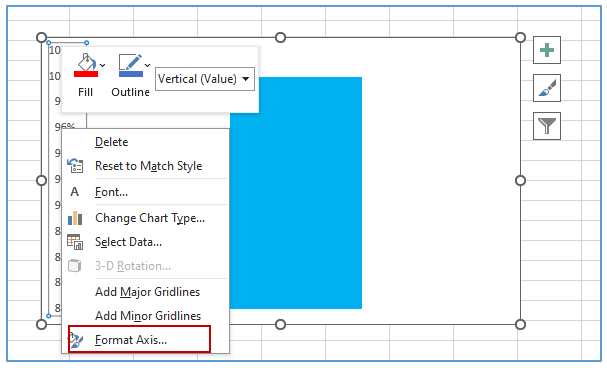Image resolution: width=607 pixels, height=368 pixels.
Task: Click the Fill paint bucket icon
Action: [86, 62]
